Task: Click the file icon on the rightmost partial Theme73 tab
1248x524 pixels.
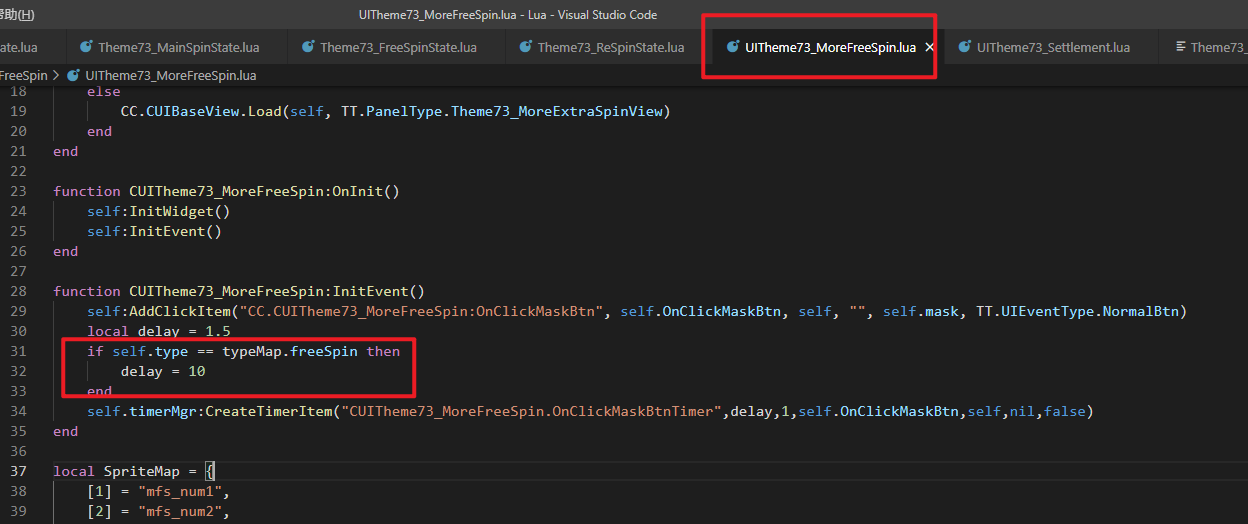Action: point(1180,47)
